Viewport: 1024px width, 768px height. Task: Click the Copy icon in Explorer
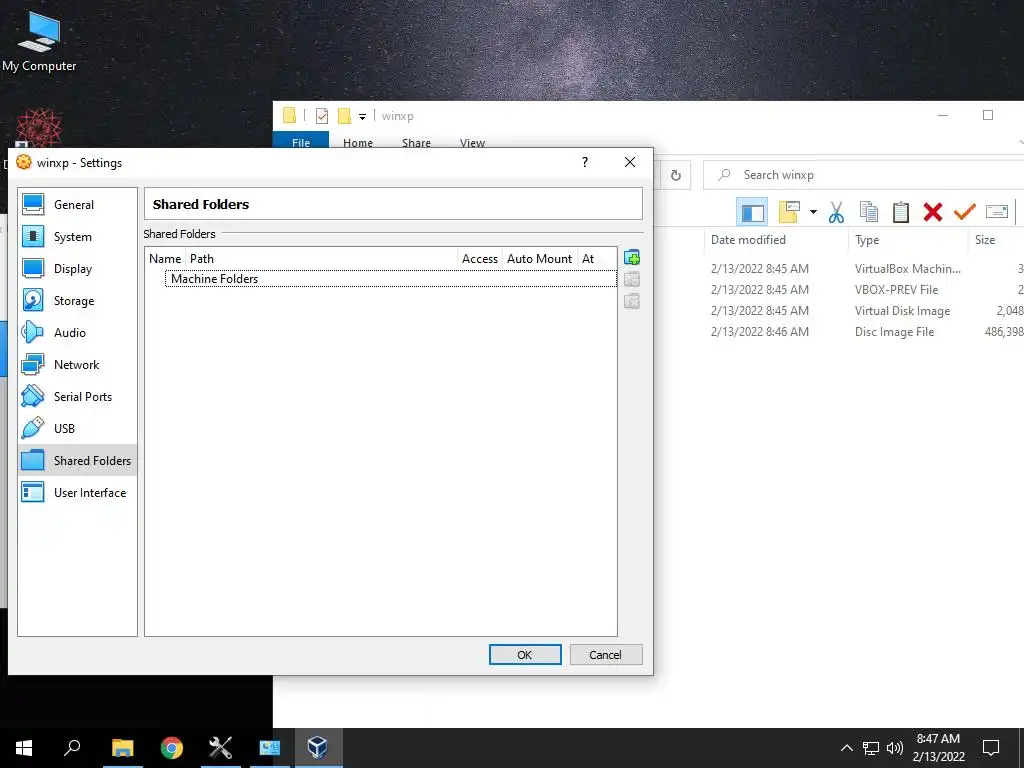click(x=869, y=212)
